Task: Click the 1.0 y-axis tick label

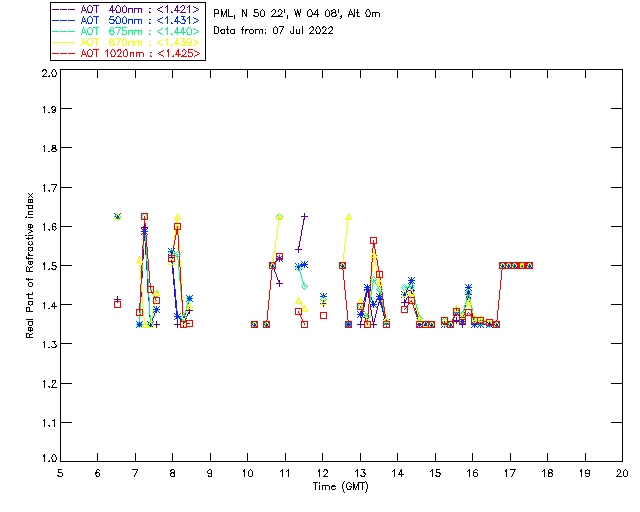Action: [x=49, y=458]
